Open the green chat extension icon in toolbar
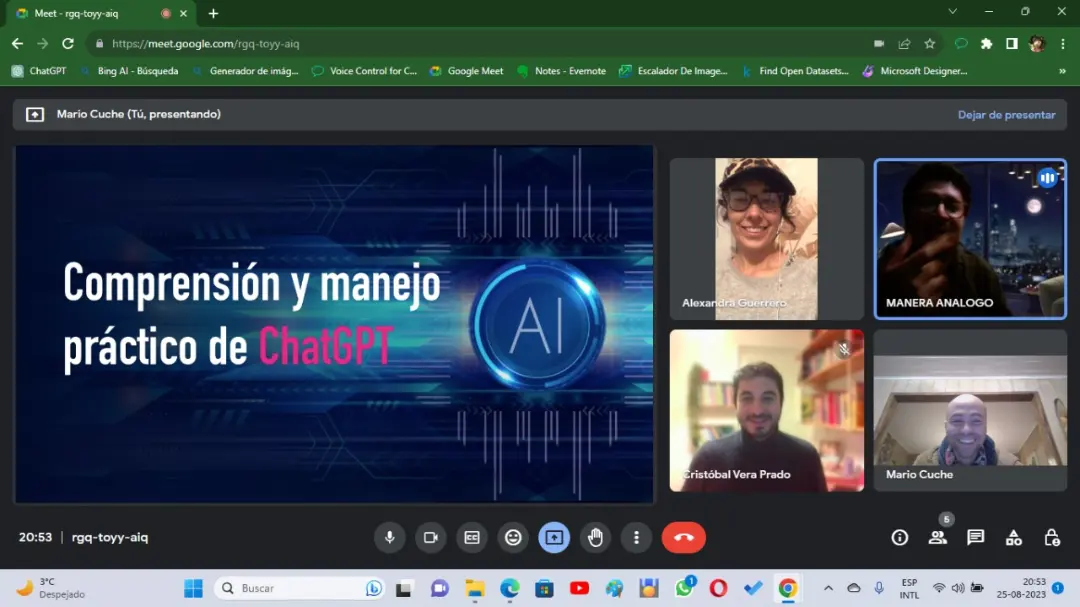This screenshot has width=1080, height=607. 961,43
